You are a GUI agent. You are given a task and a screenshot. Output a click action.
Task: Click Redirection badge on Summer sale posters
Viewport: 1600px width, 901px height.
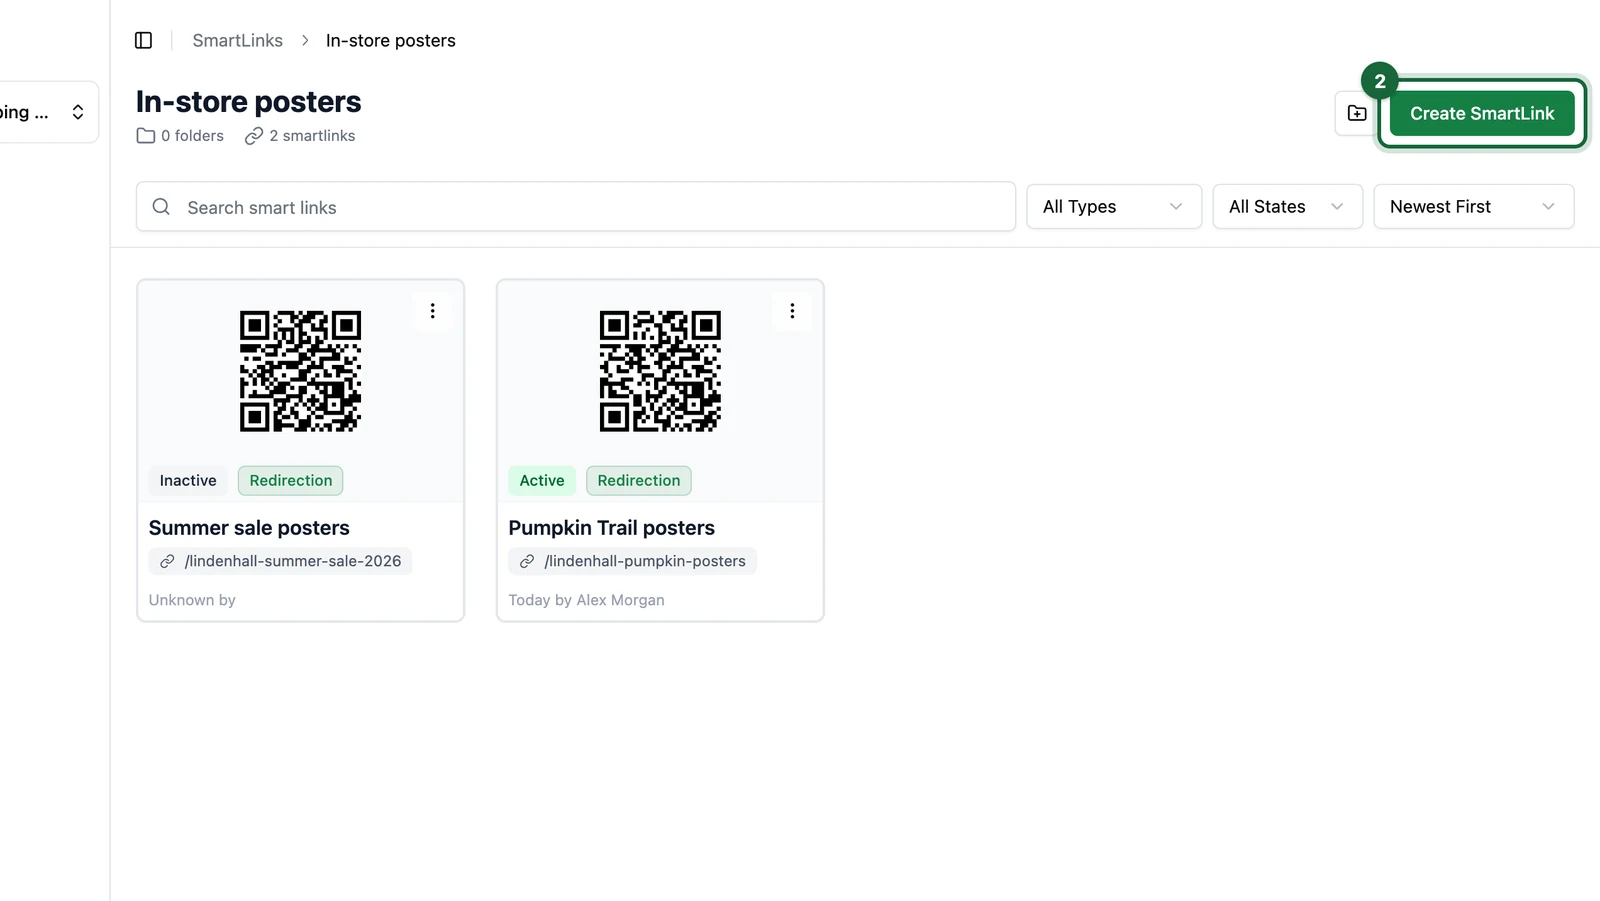coord(291,480)
